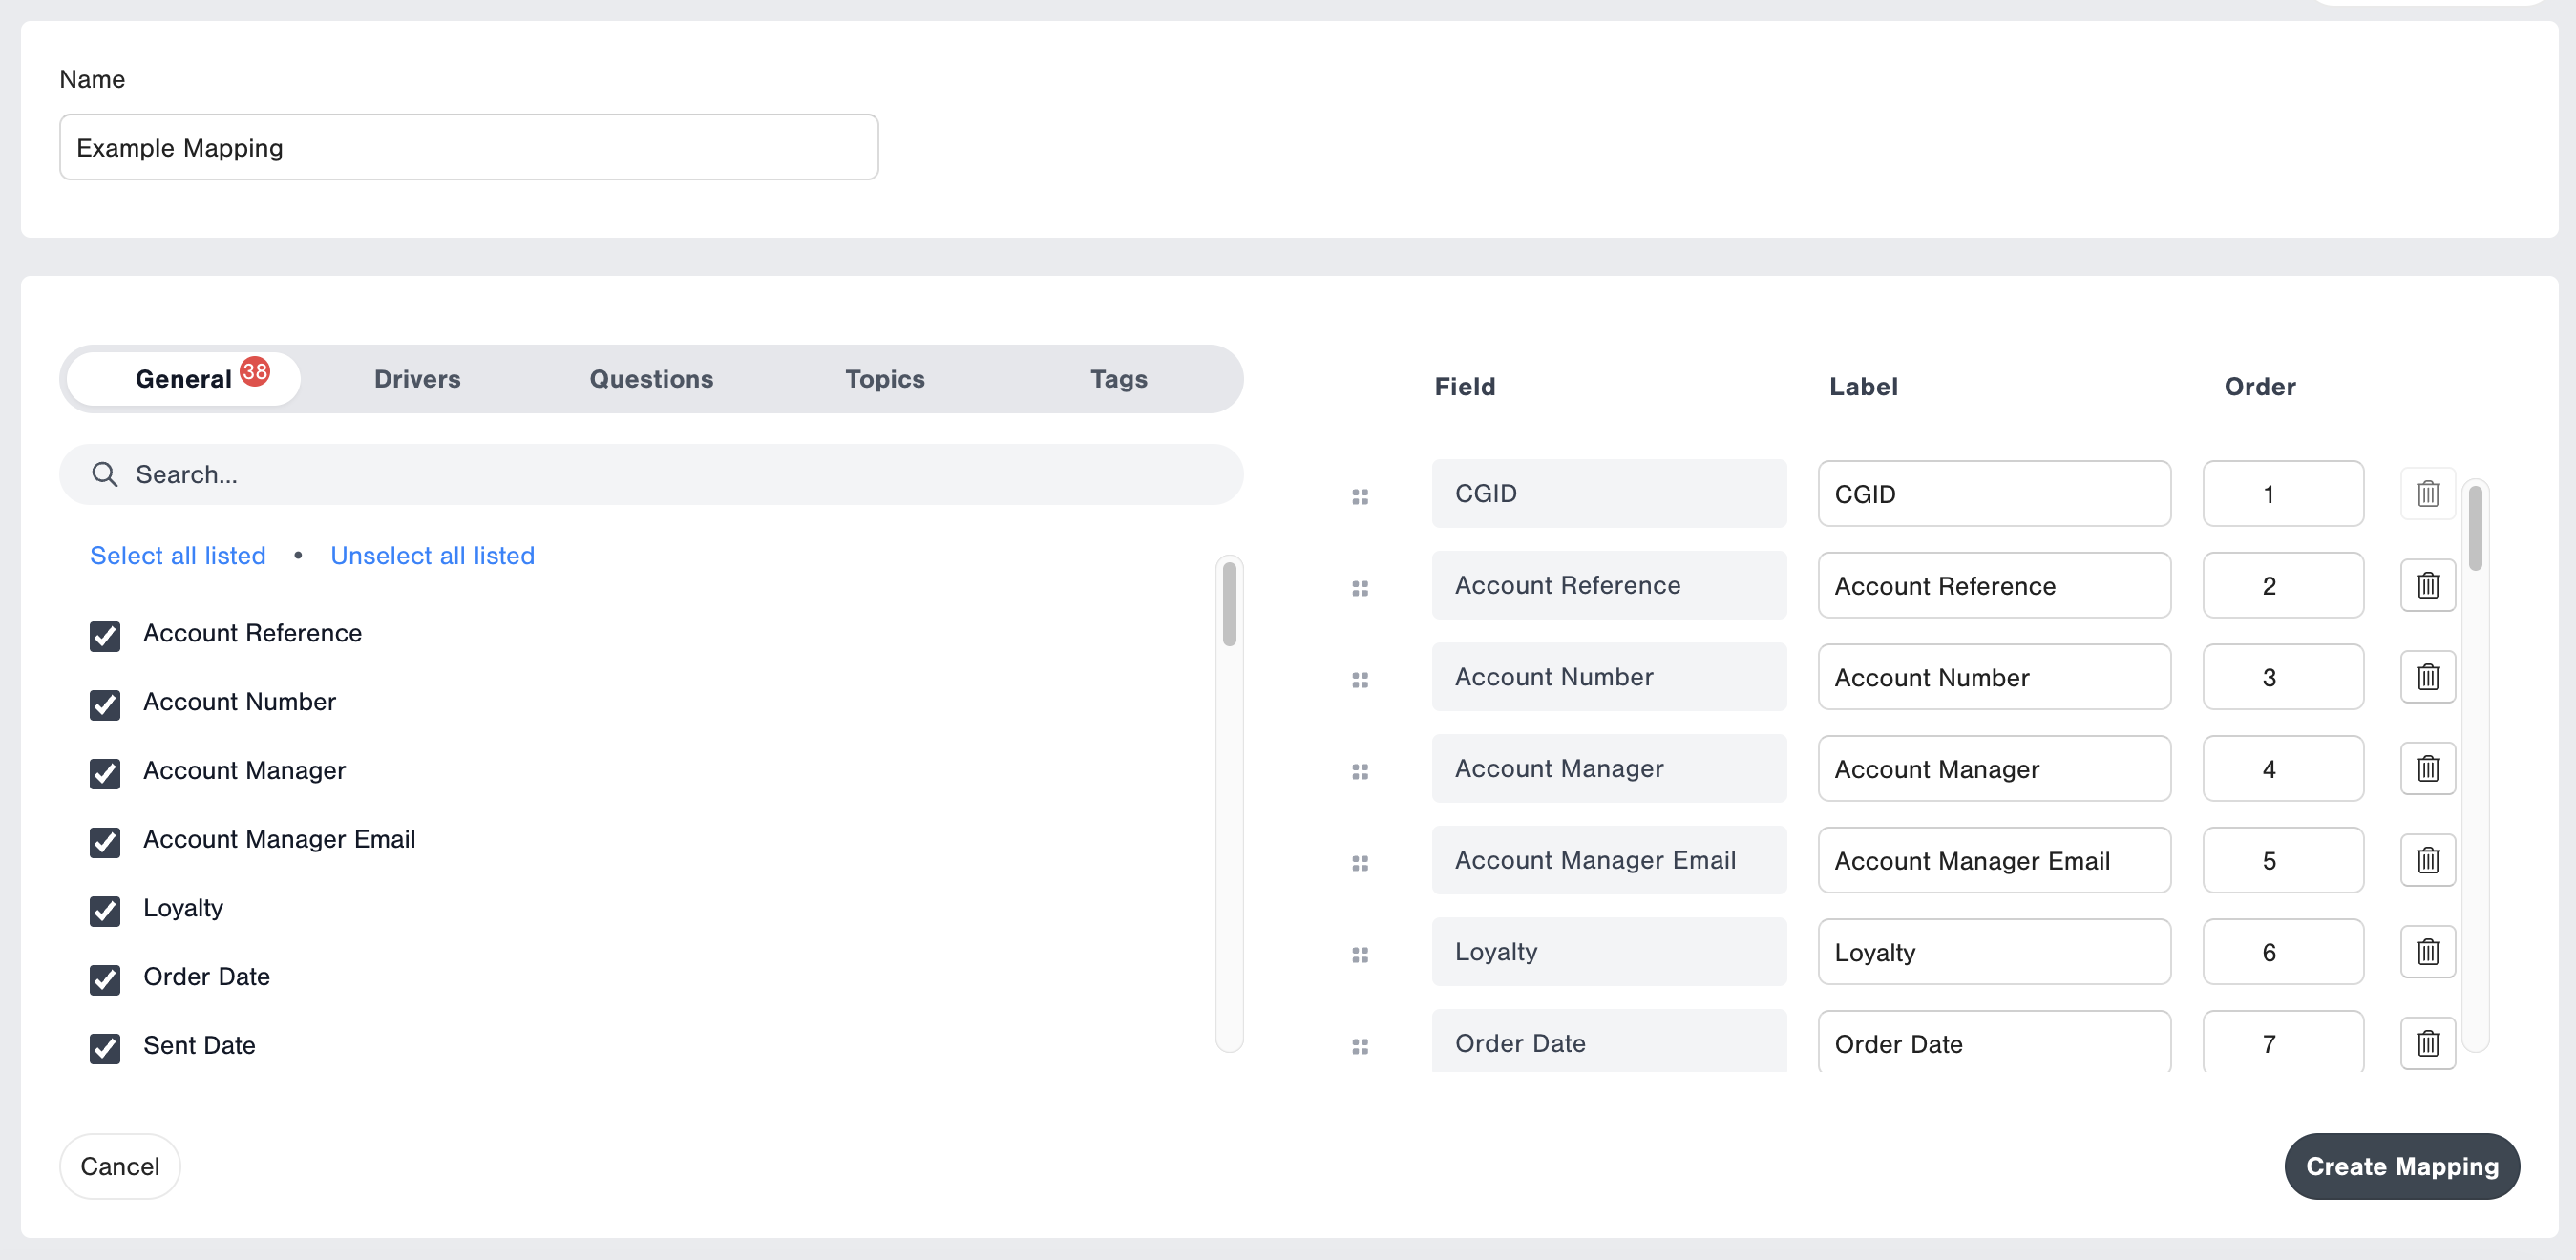Image resolution: width=2576 pixels, height=1260 pixels.
Task: Switch to the Drivers tab
Action: point(417,379)
